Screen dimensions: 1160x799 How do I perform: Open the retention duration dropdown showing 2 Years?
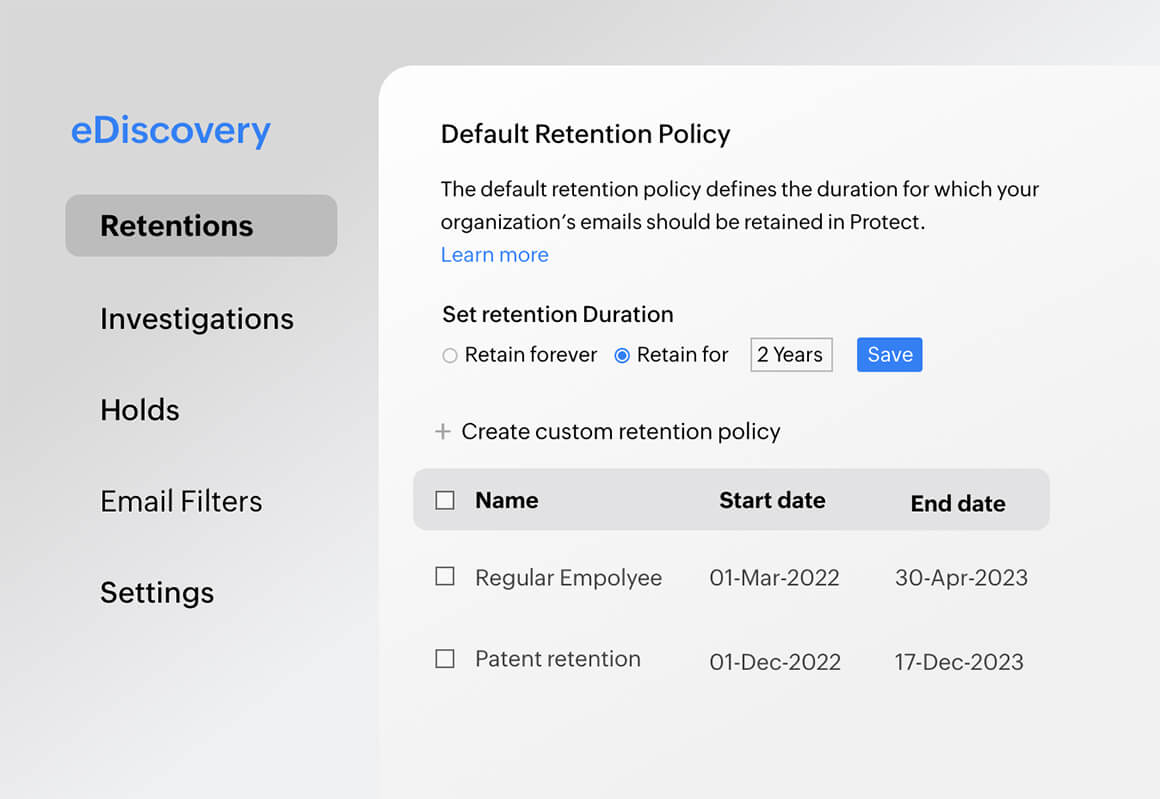(791, 354)
